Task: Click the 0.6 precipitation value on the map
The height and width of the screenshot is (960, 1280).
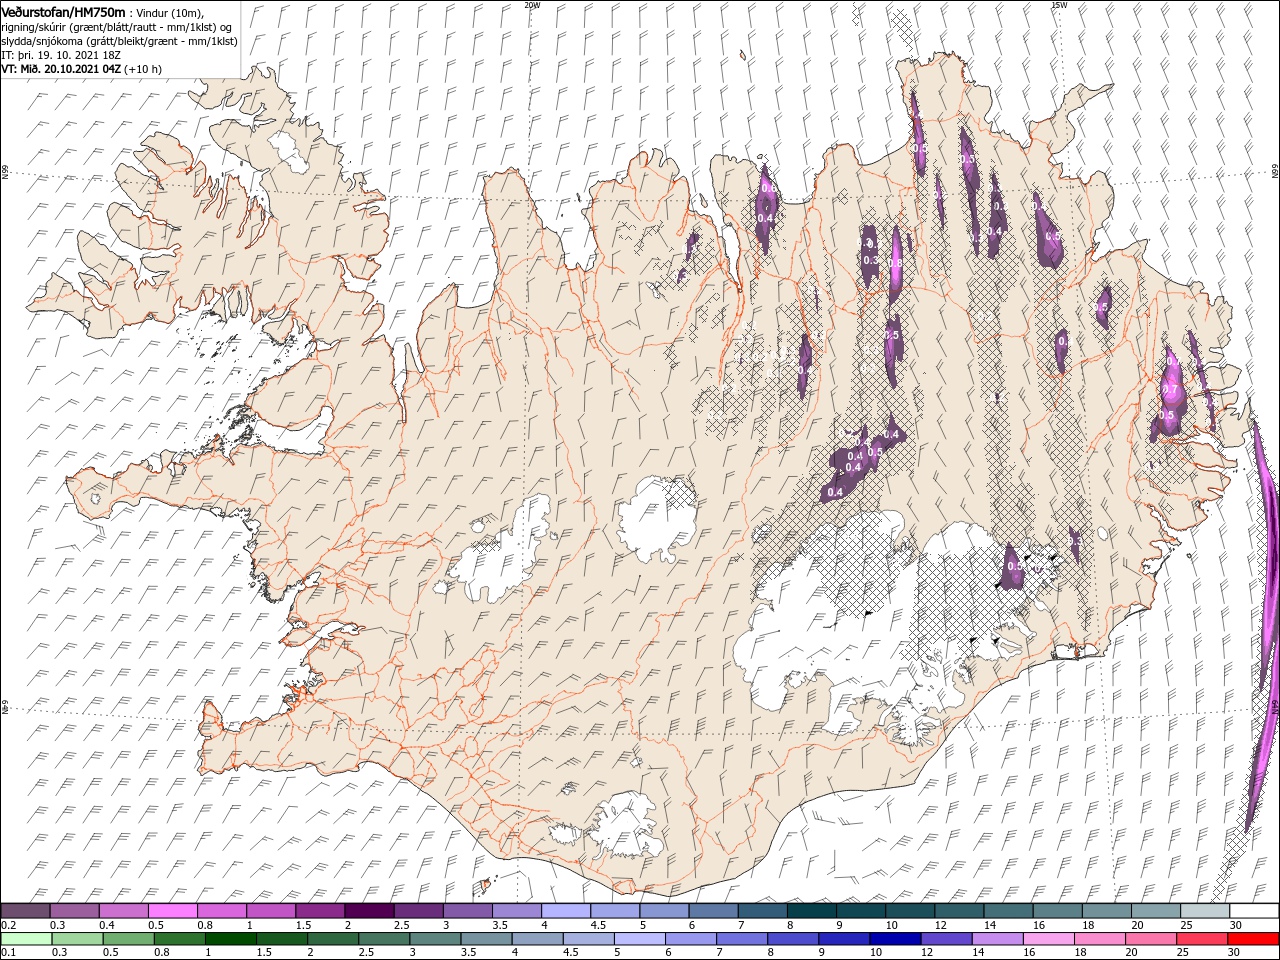Action: (x=767, y=187)
